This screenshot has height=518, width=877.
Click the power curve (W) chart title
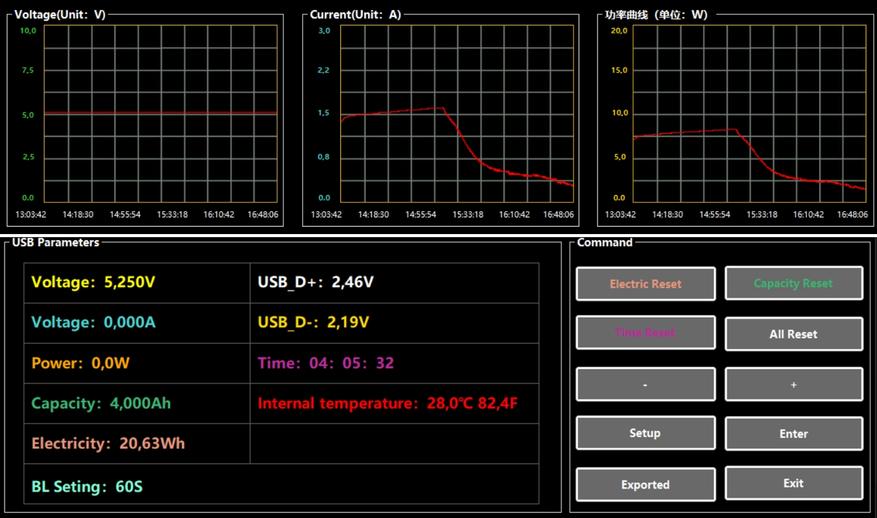[656, 15]
